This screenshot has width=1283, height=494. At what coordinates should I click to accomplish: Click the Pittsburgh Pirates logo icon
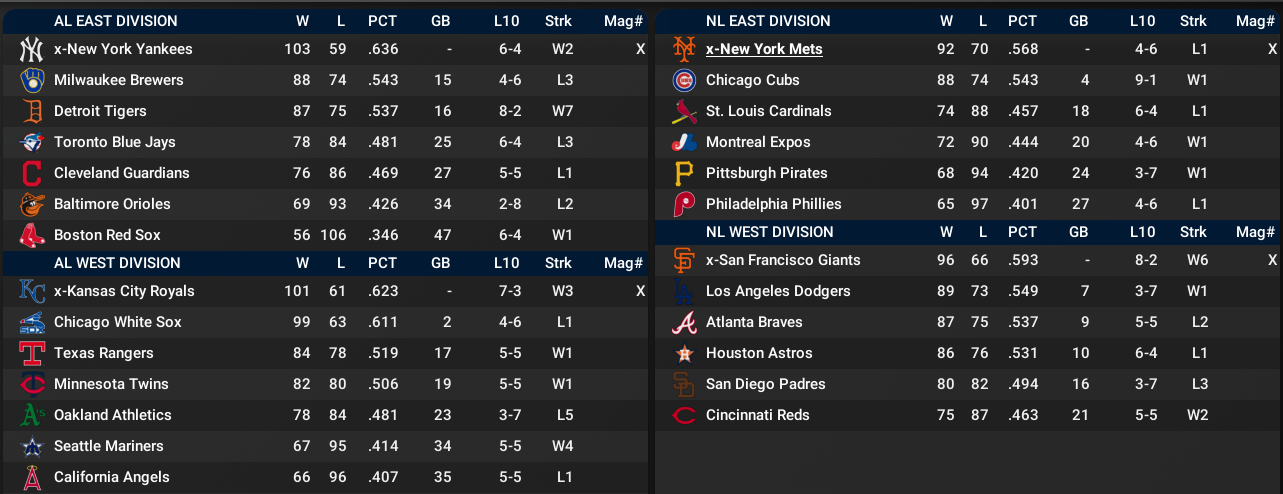tap(684, 173)
